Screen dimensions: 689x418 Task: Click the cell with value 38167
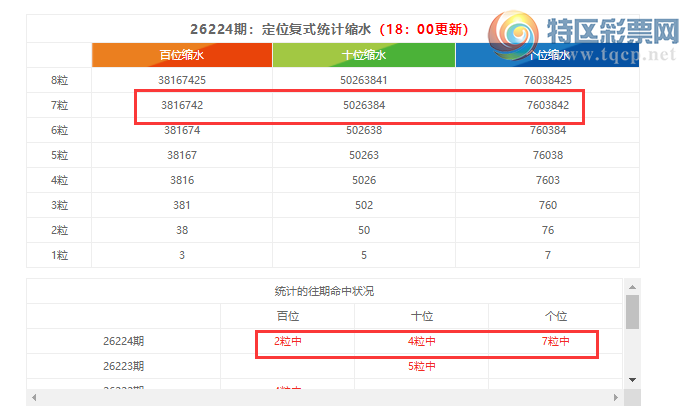182,155
